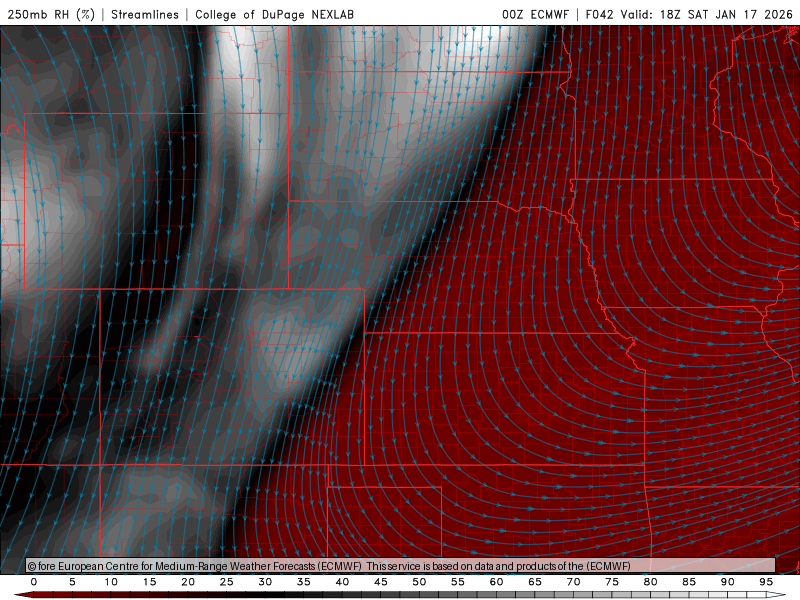The image size is (800, 600).
Task: Click the "30" colorbar tick label
Action: (x=265, y=582)
